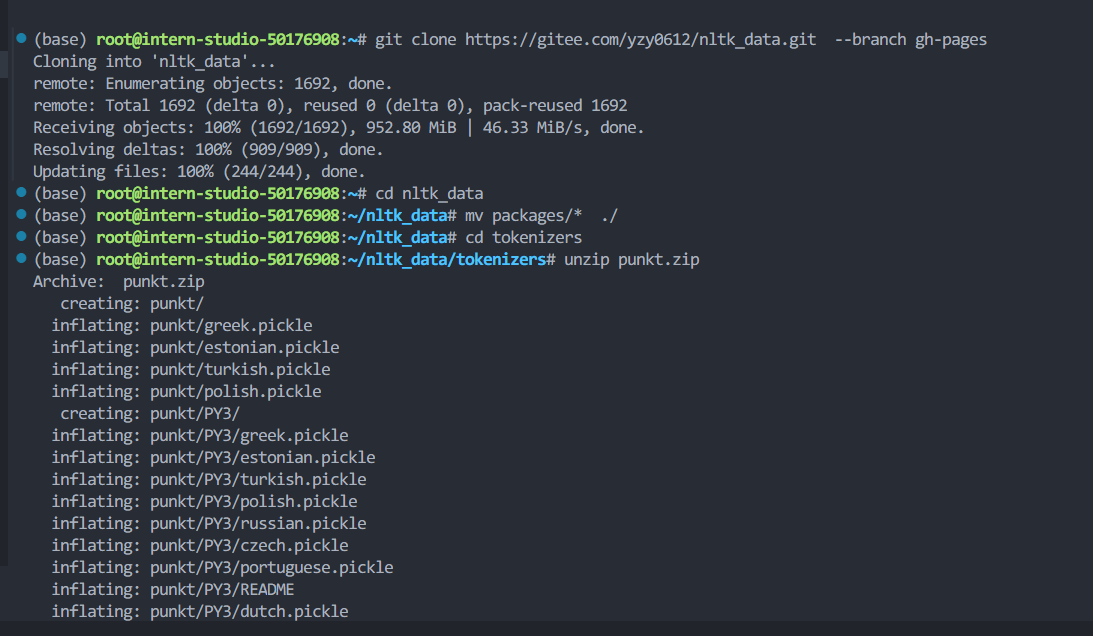Click the 'Receiving objects: 100%' output line
Screen dimensions: 1093x636
pos(339,128)
